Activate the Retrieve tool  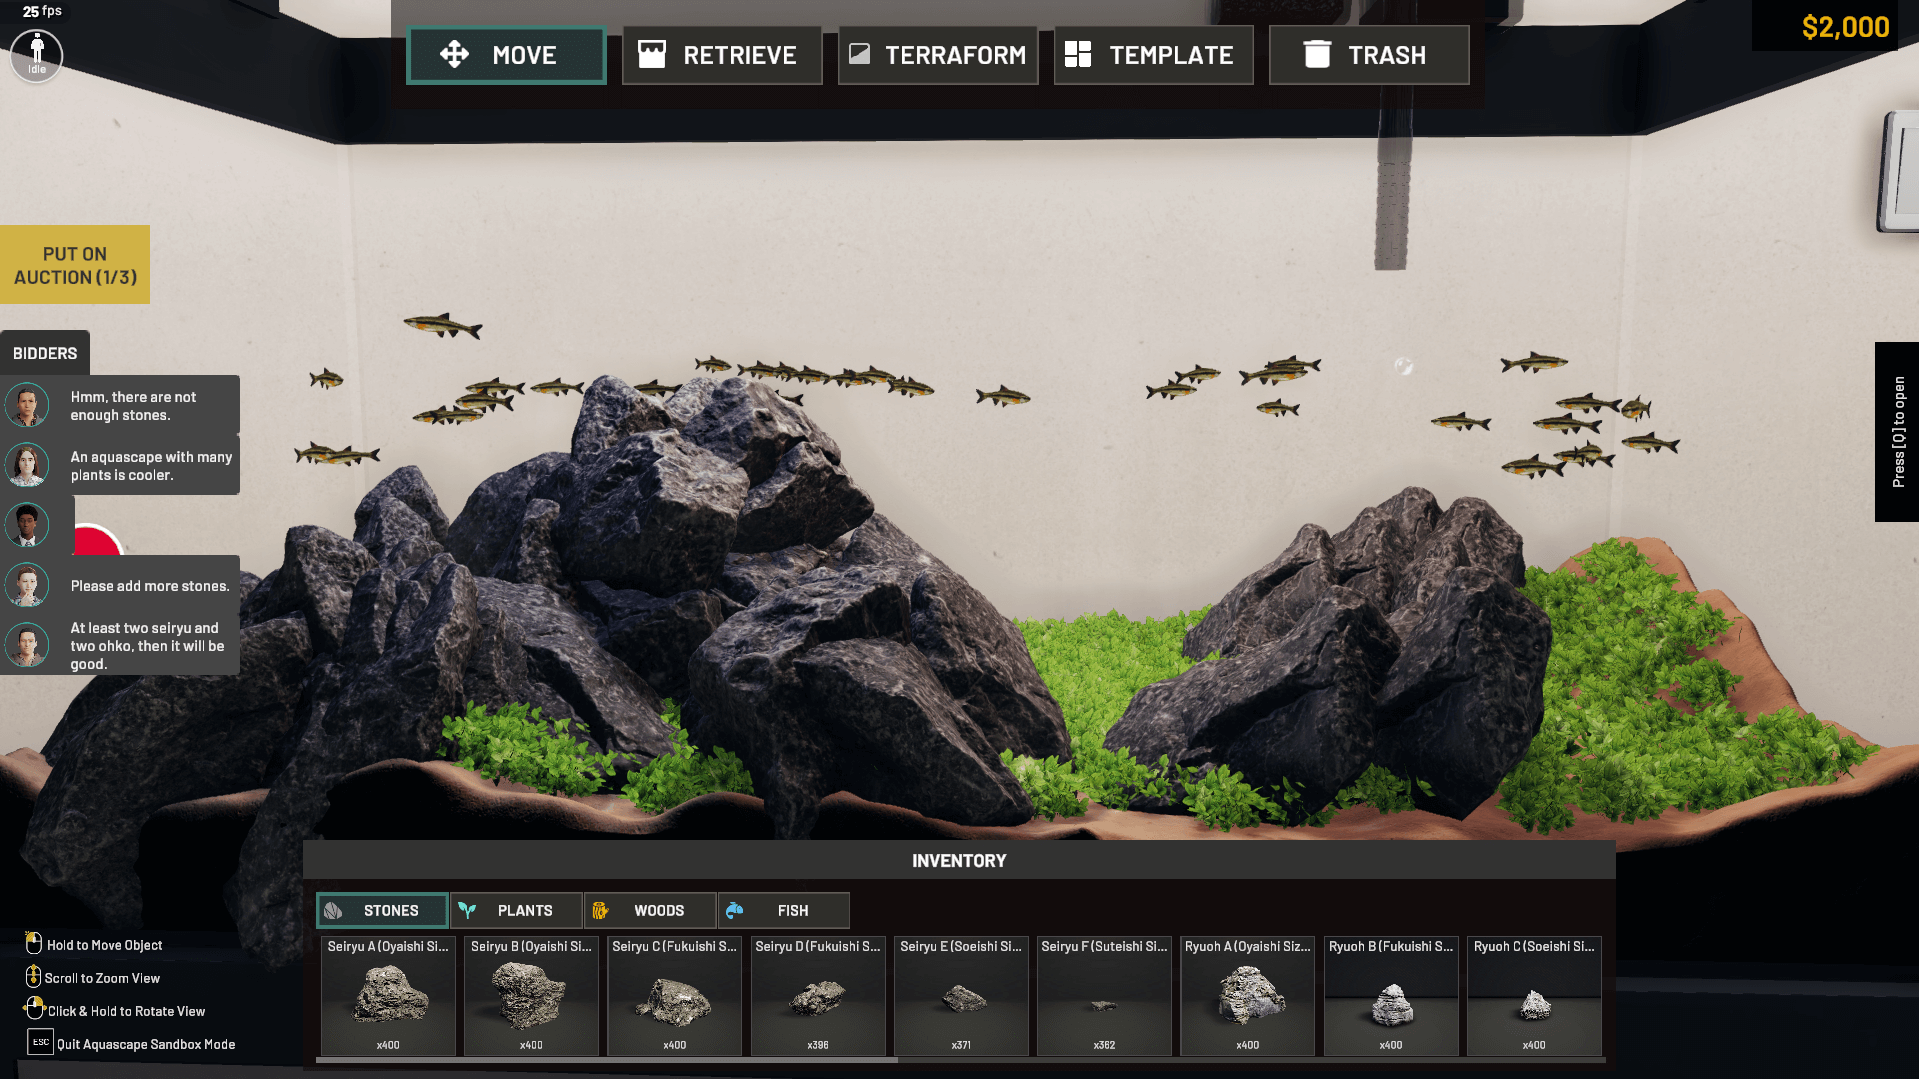[x=721, y=55]
